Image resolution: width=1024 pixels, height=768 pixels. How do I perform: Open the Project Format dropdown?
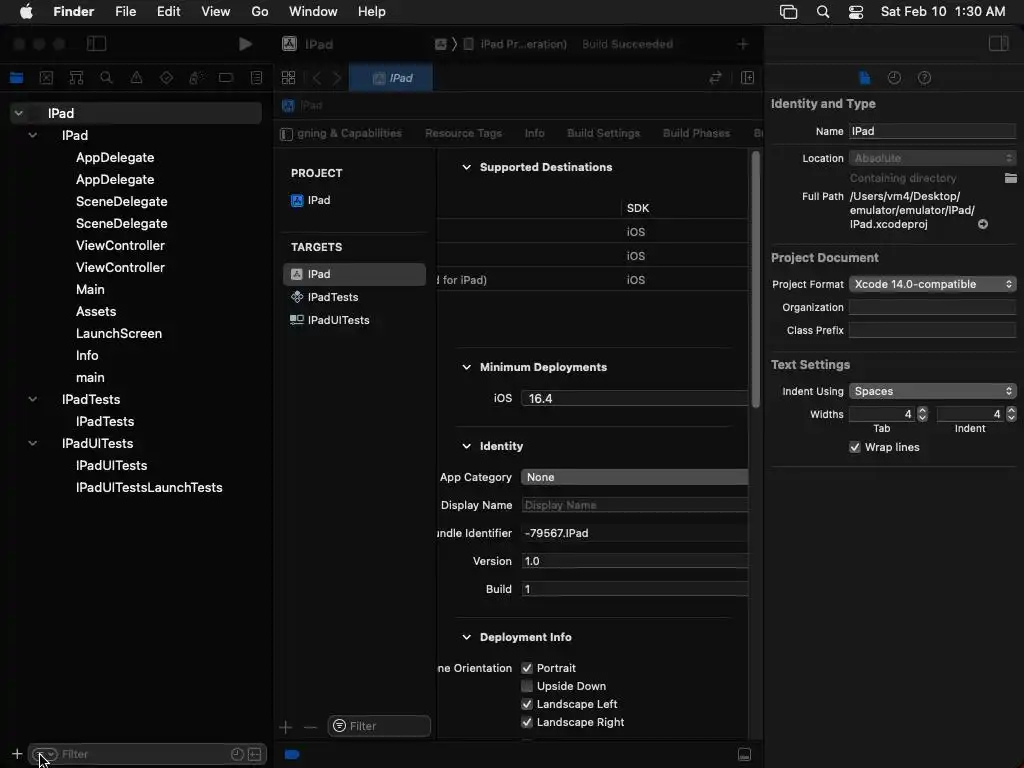[x=933, y=284]
